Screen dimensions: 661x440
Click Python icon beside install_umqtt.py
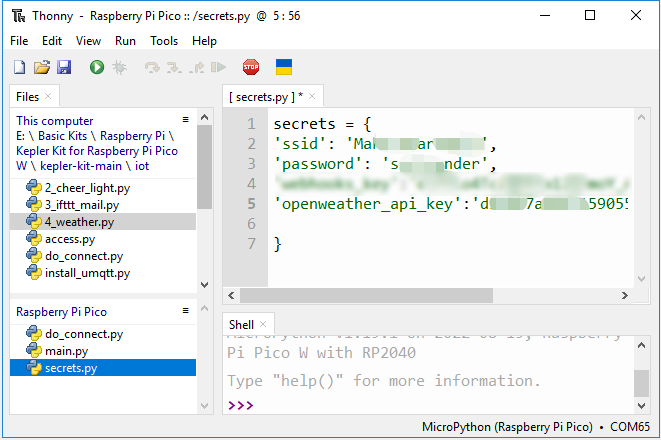[x=34, y=273]
